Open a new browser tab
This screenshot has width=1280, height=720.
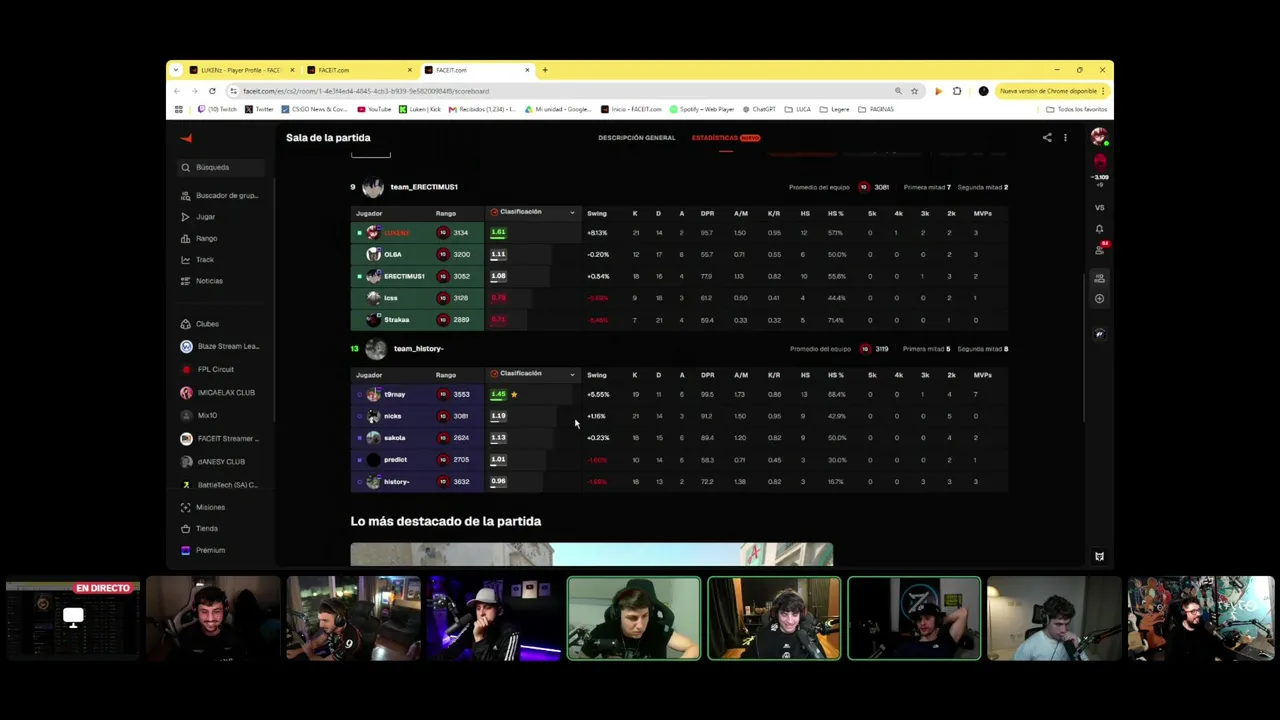545,70
